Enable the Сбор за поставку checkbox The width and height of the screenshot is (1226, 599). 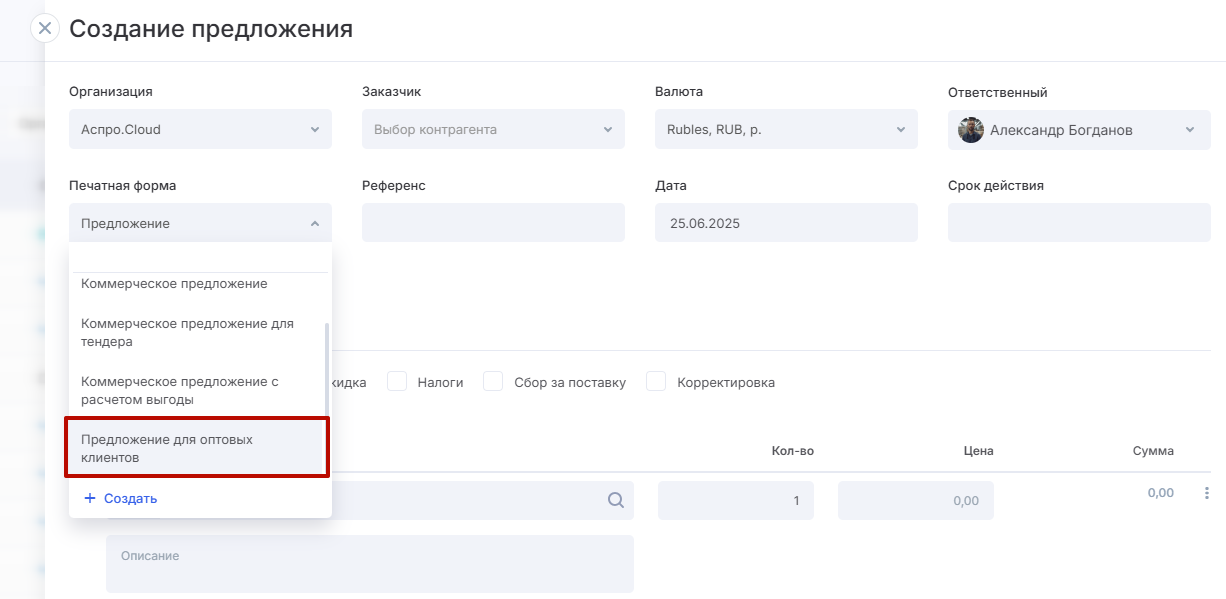click(493, 382)
